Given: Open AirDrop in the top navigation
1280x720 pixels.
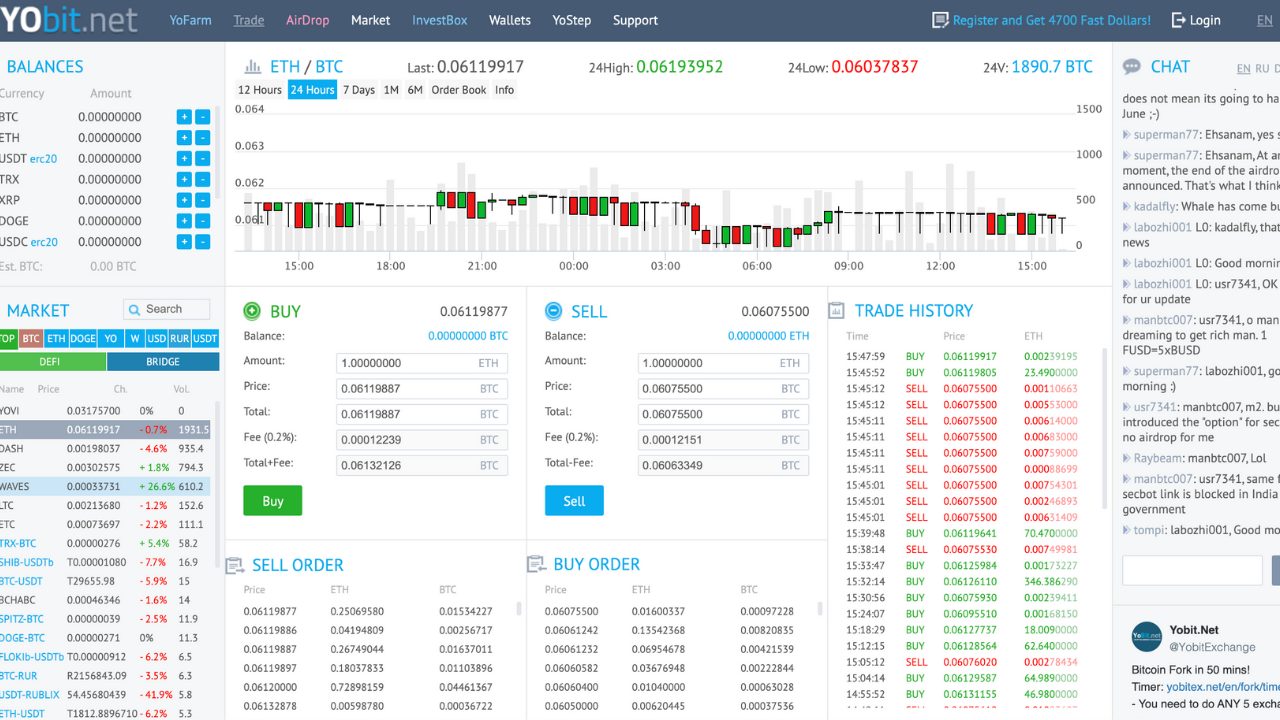Looking at the screenshot, I should [307, 20].
